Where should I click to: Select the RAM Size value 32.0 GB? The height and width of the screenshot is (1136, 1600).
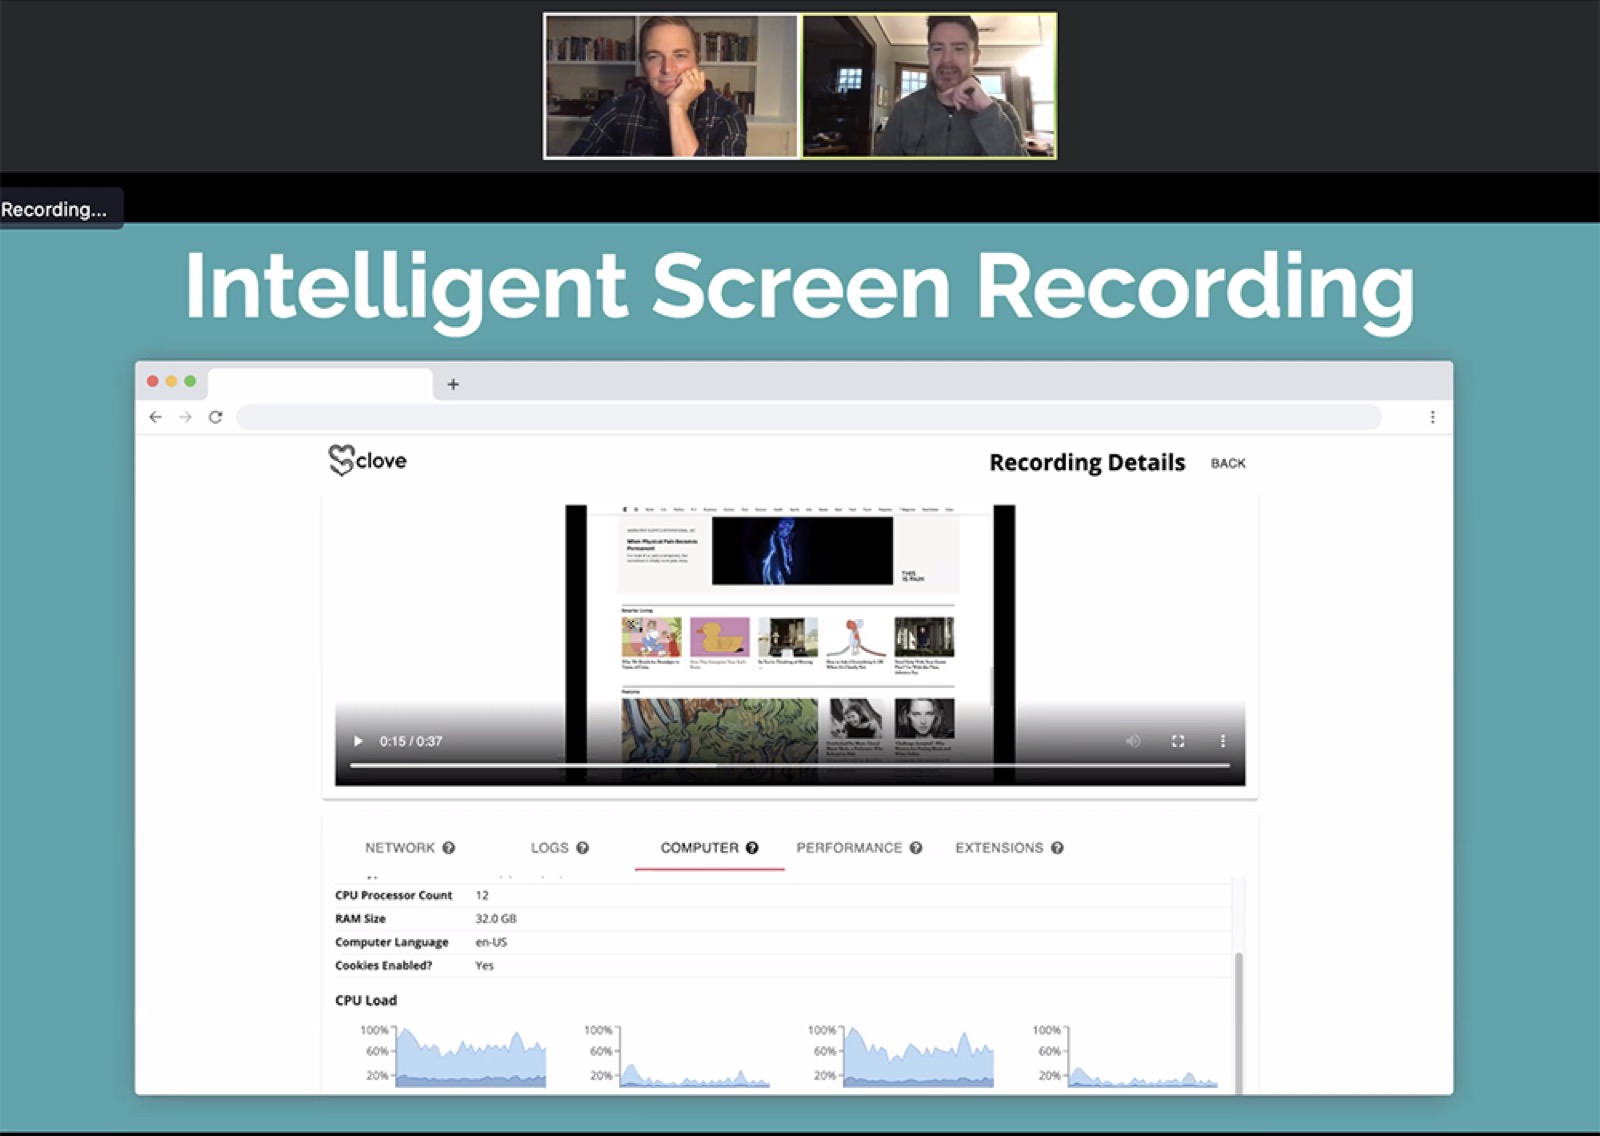point(496,918)
